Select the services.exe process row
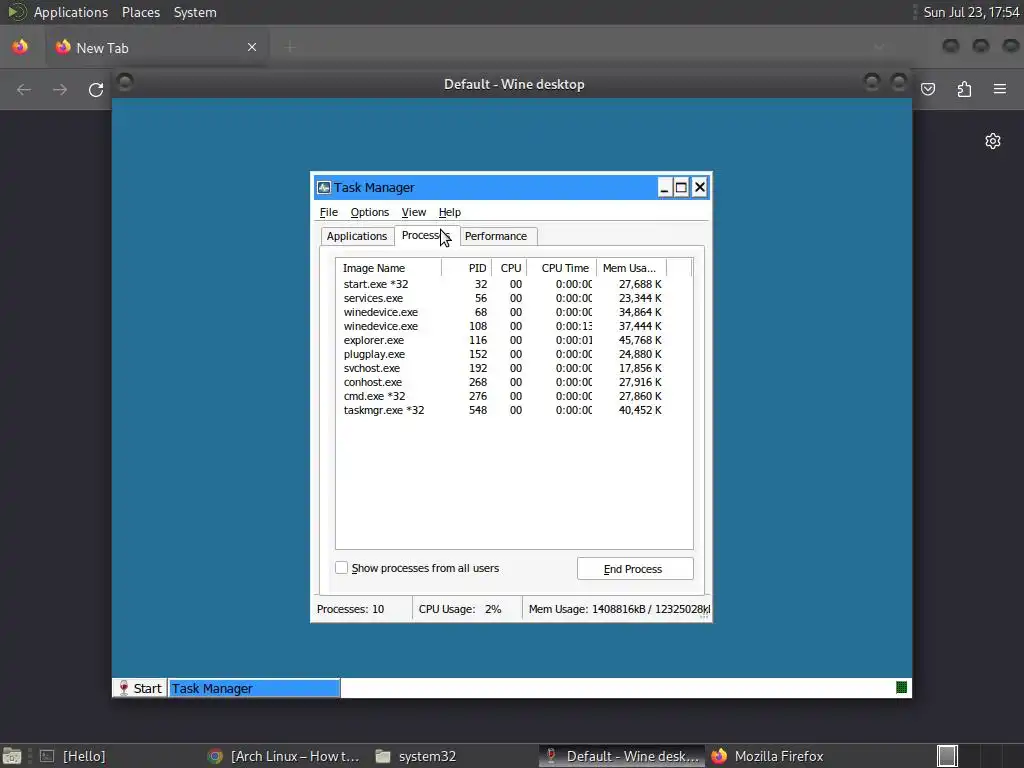Screen dimensions: 1024x768 [503, 298]
